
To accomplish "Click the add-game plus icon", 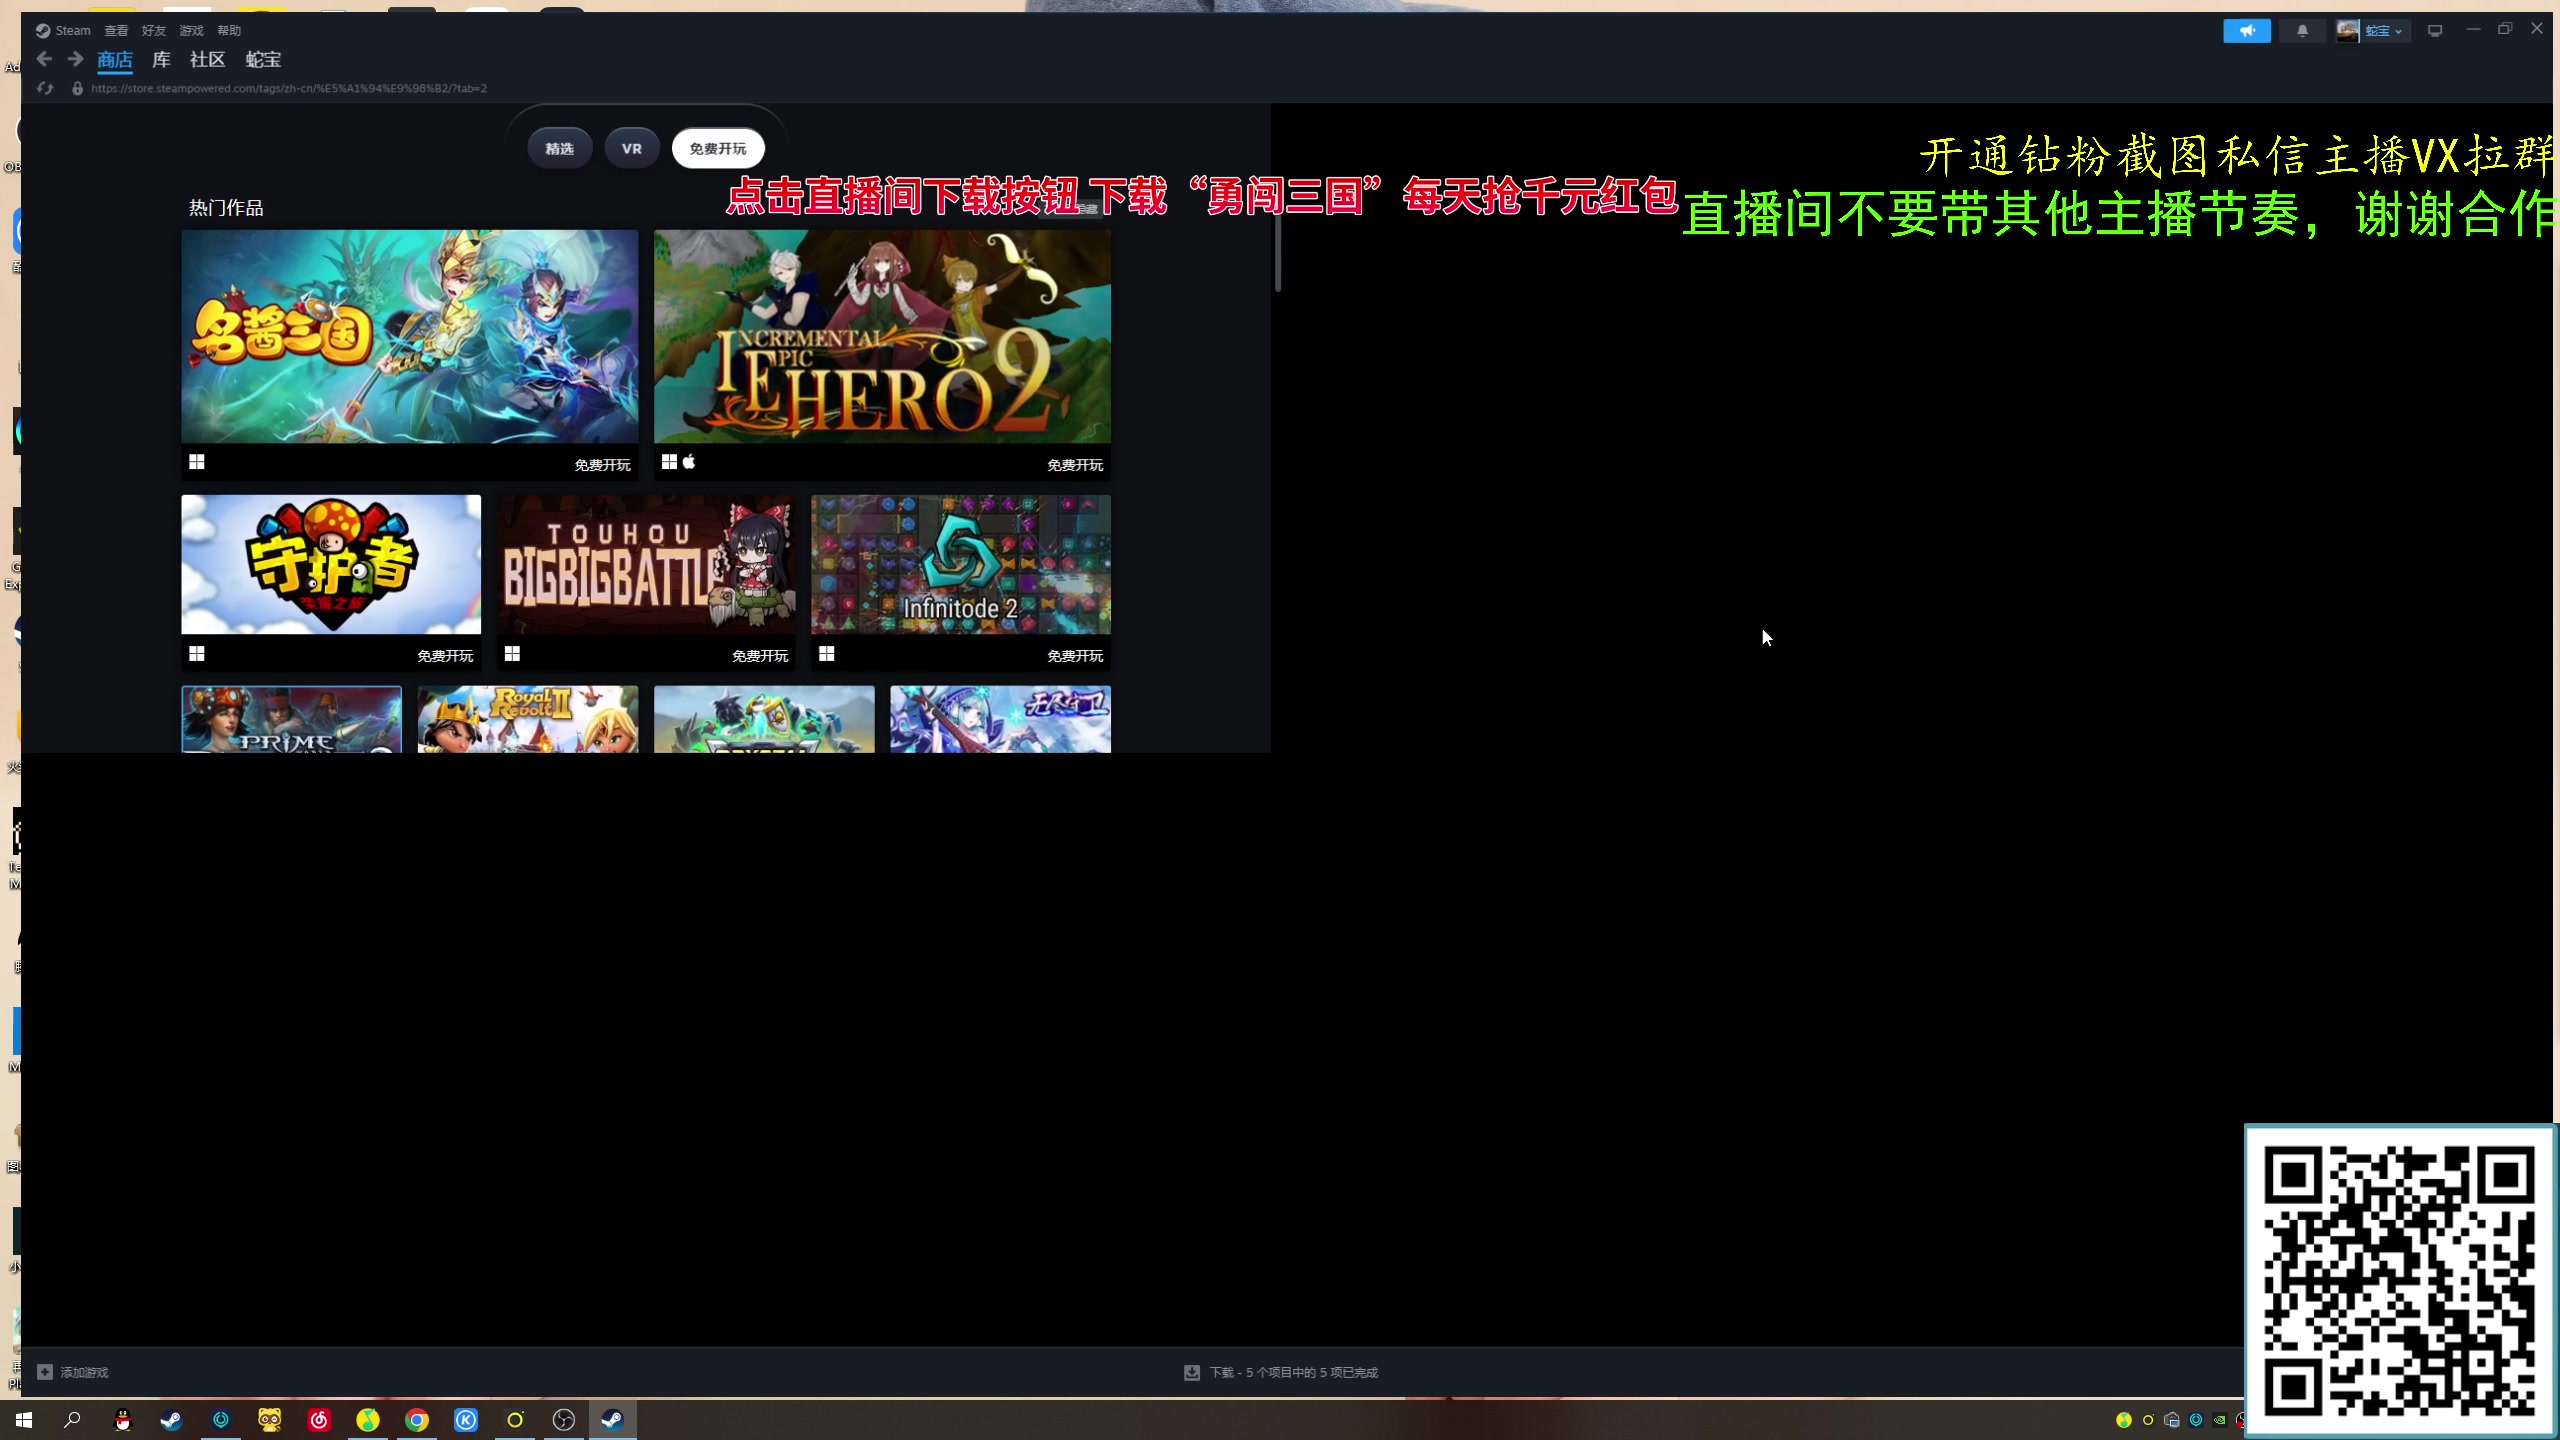I will (44, 1372).
